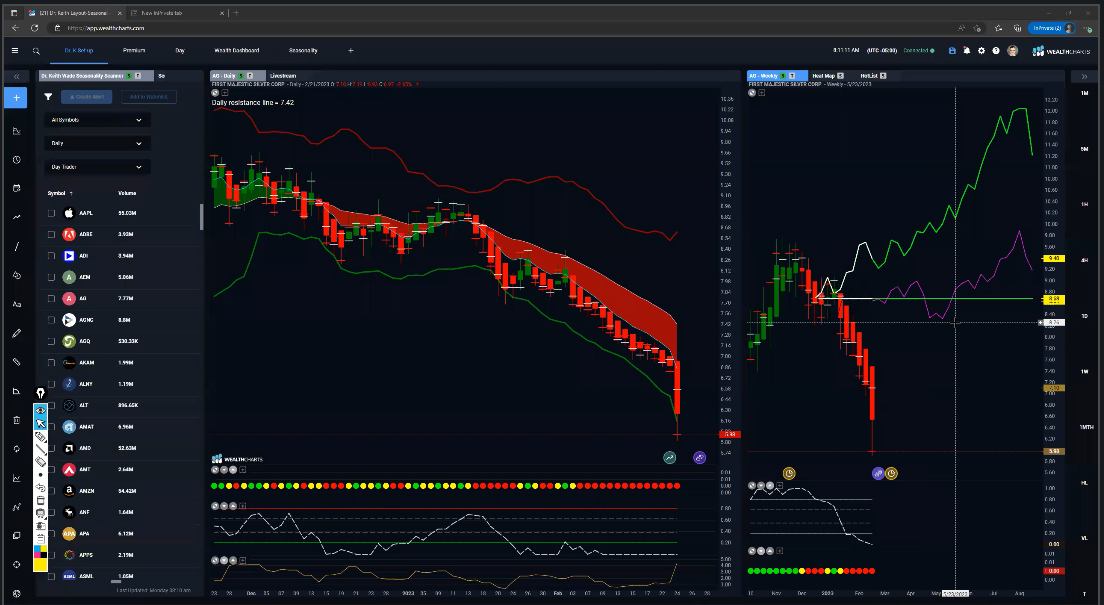
Task: Toggle the eye visibility in annotation palette
Action: click(x=41, y=410)
